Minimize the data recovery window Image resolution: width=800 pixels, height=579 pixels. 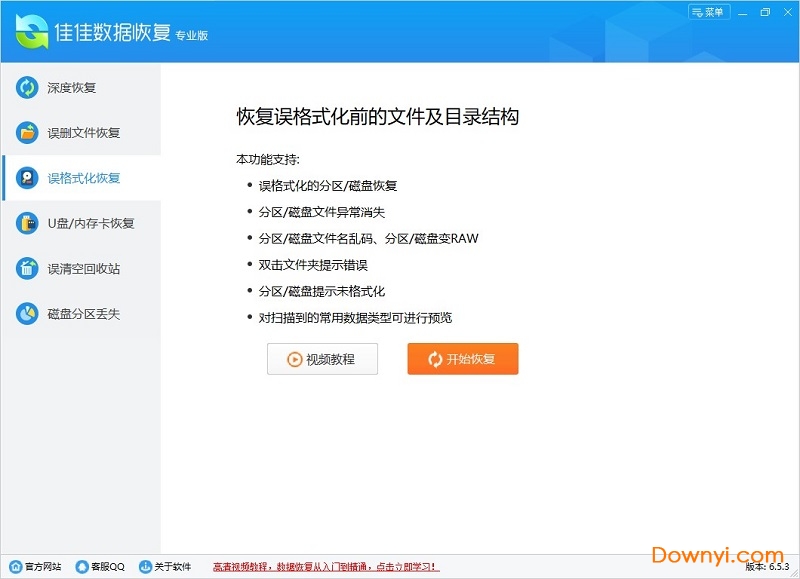click(743, 12)
